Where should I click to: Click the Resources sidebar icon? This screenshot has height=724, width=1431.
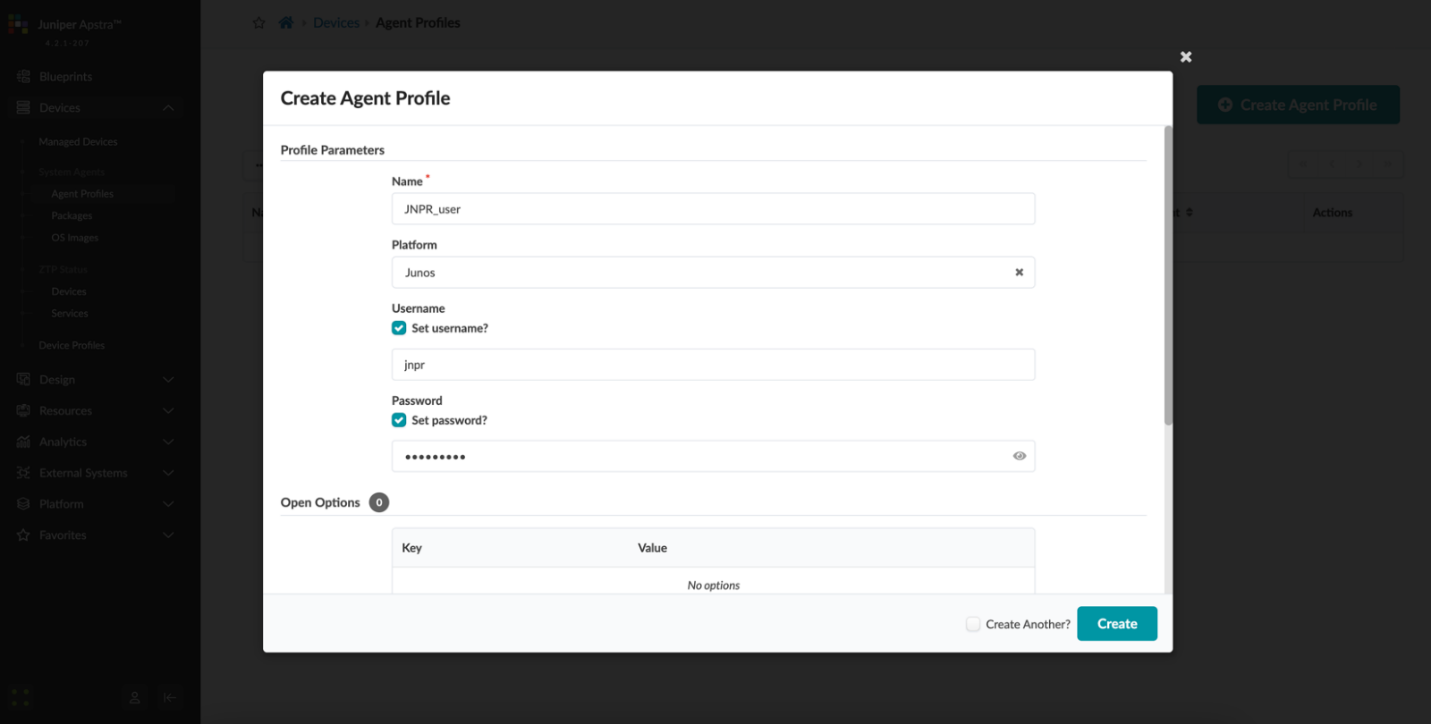click(x=23, y=411)
